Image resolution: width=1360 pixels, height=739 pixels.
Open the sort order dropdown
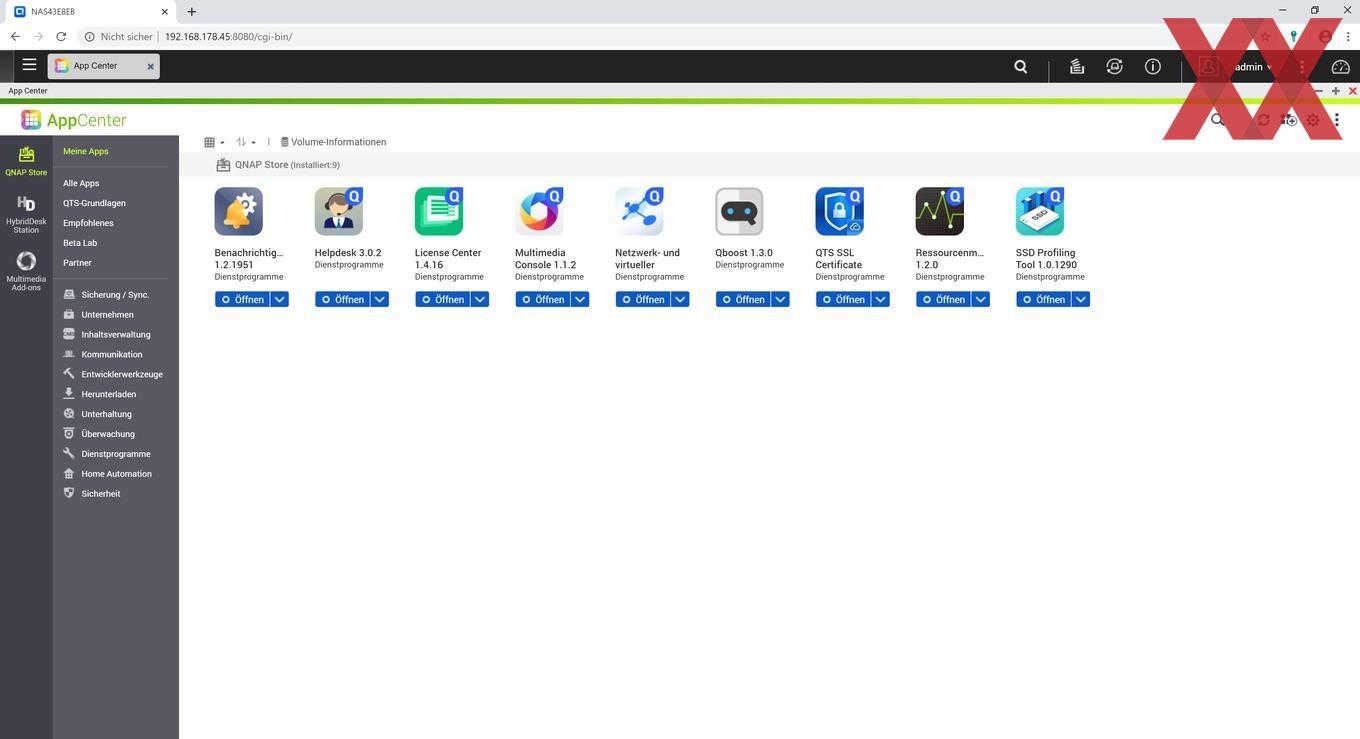[246, 142]
